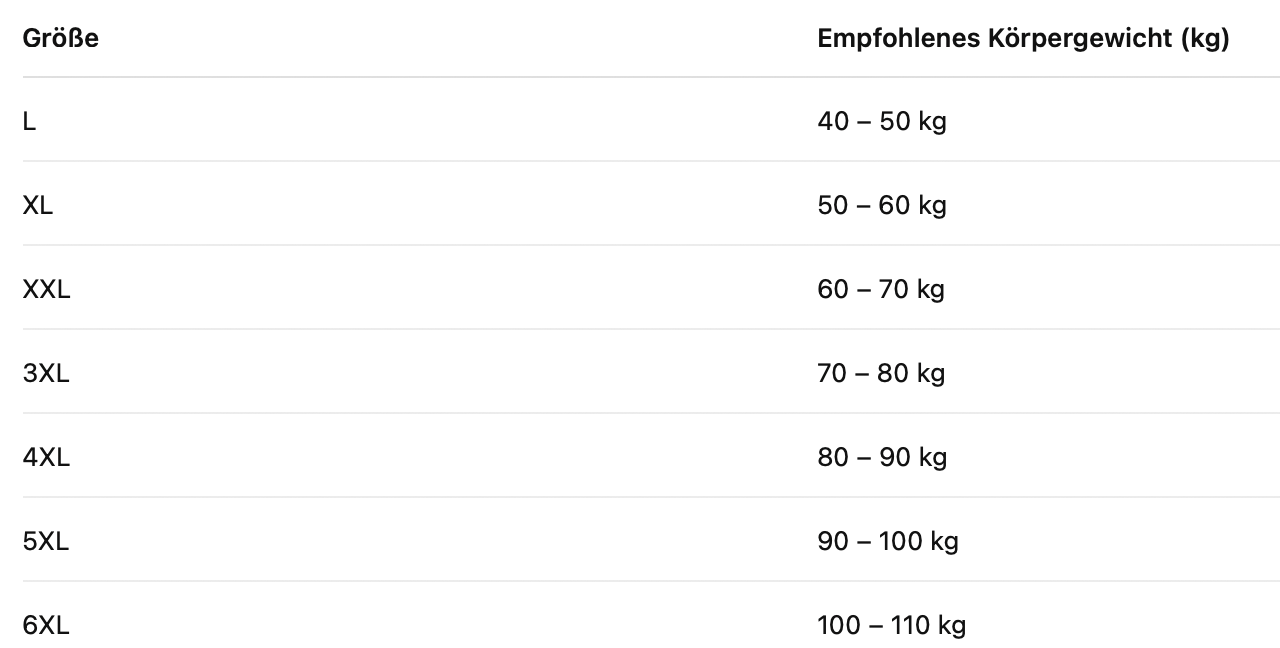Select the XXL size cell

pyautogui.click(x=47, y=289)
